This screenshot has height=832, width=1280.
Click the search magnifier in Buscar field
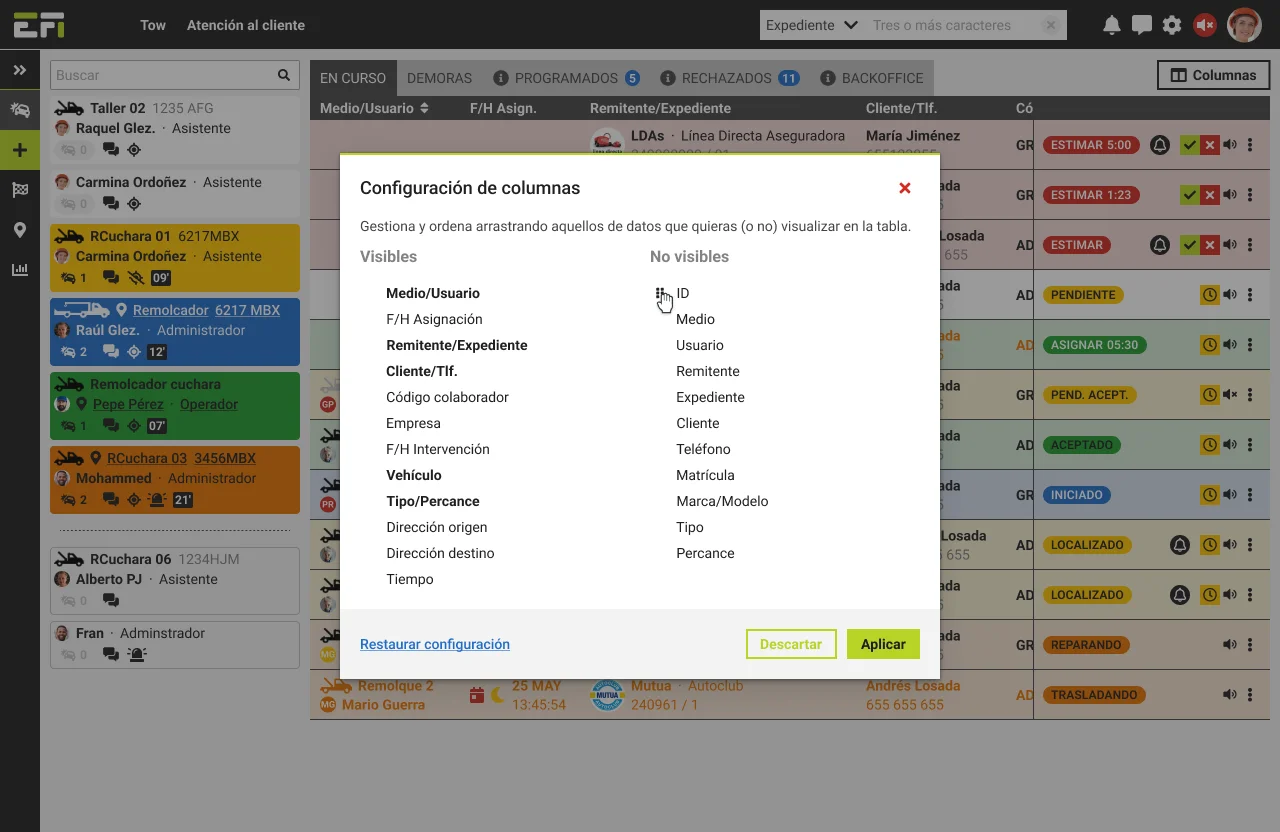(x=284, y=75)
